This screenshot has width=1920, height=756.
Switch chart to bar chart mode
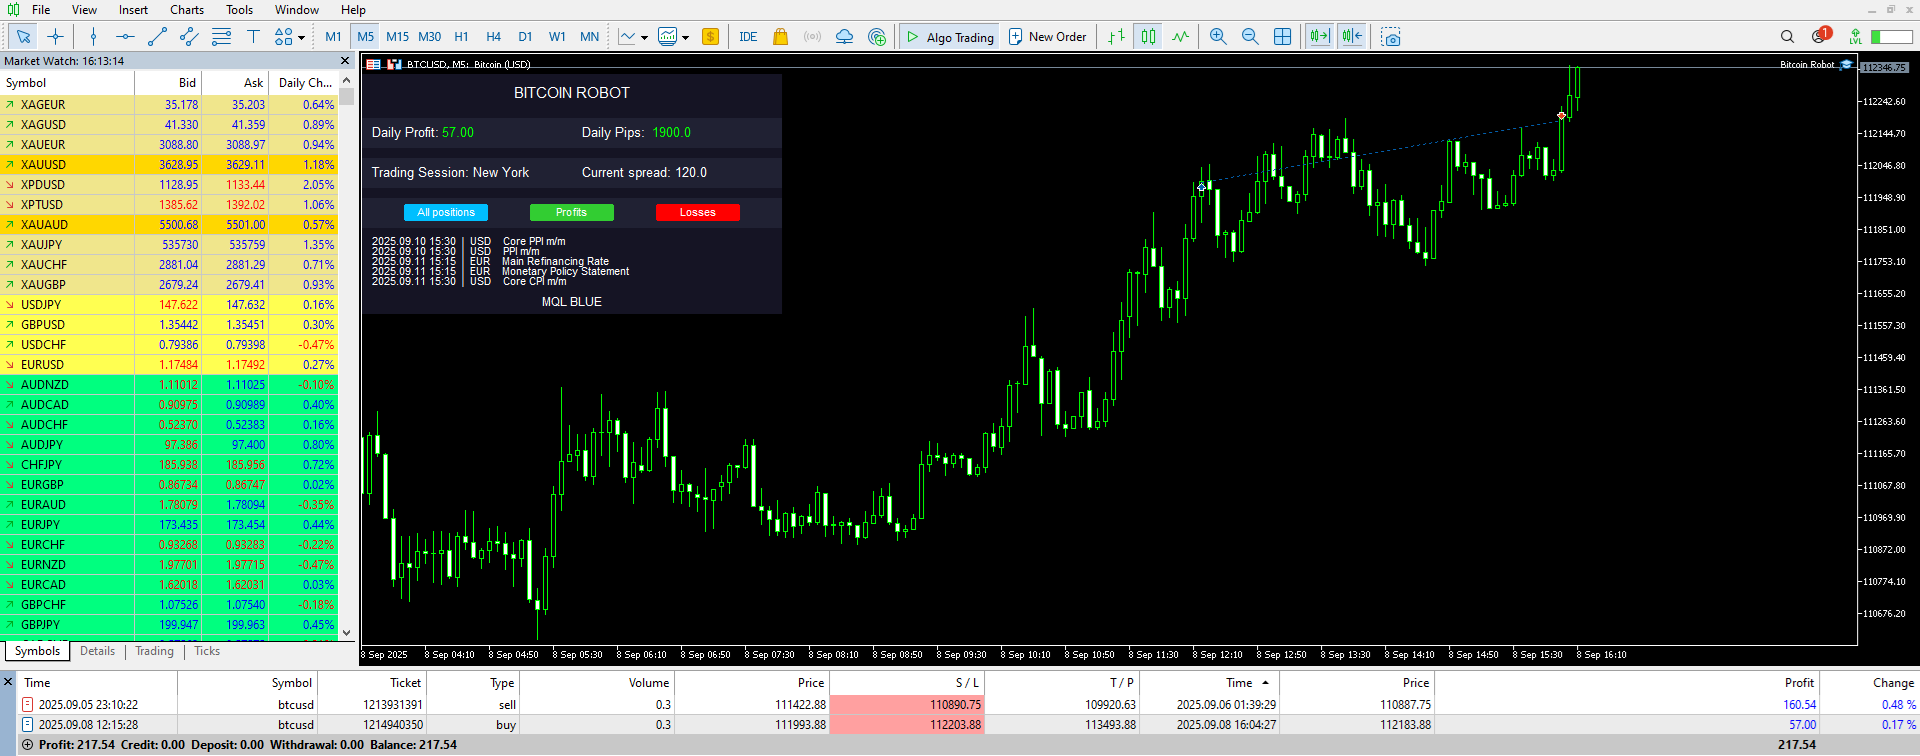point(1116,37)
